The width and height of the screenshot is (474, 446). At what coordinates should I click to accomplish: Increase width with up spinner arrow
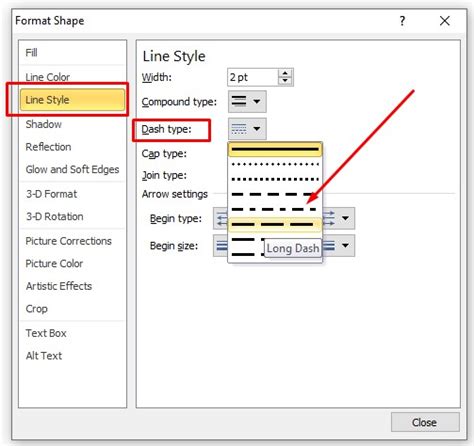[x=285, y=73]
